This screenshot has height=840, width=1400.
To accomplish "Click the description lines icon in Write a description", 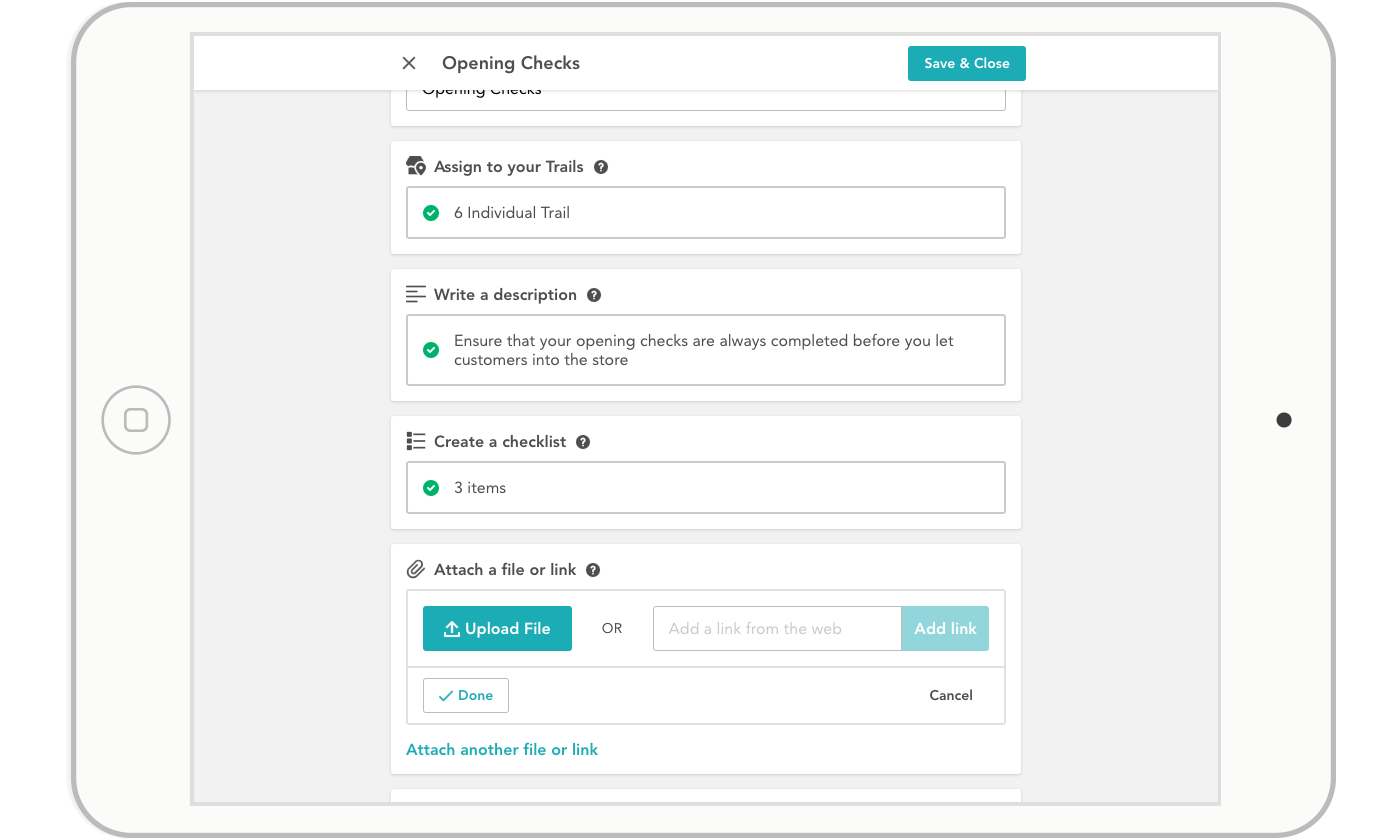I will click(415, 294).
